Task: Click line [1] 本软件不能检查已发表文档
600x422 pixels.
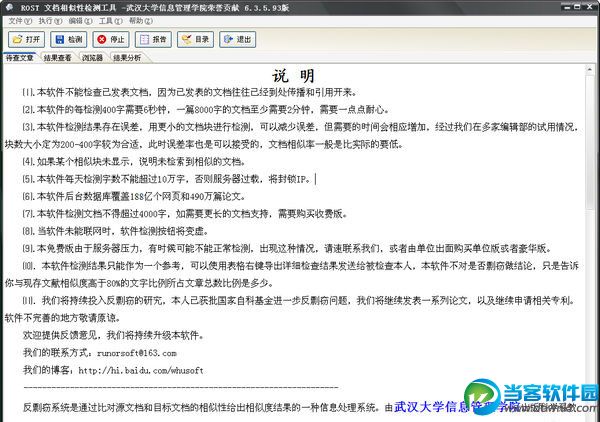Action: (190, 92)
